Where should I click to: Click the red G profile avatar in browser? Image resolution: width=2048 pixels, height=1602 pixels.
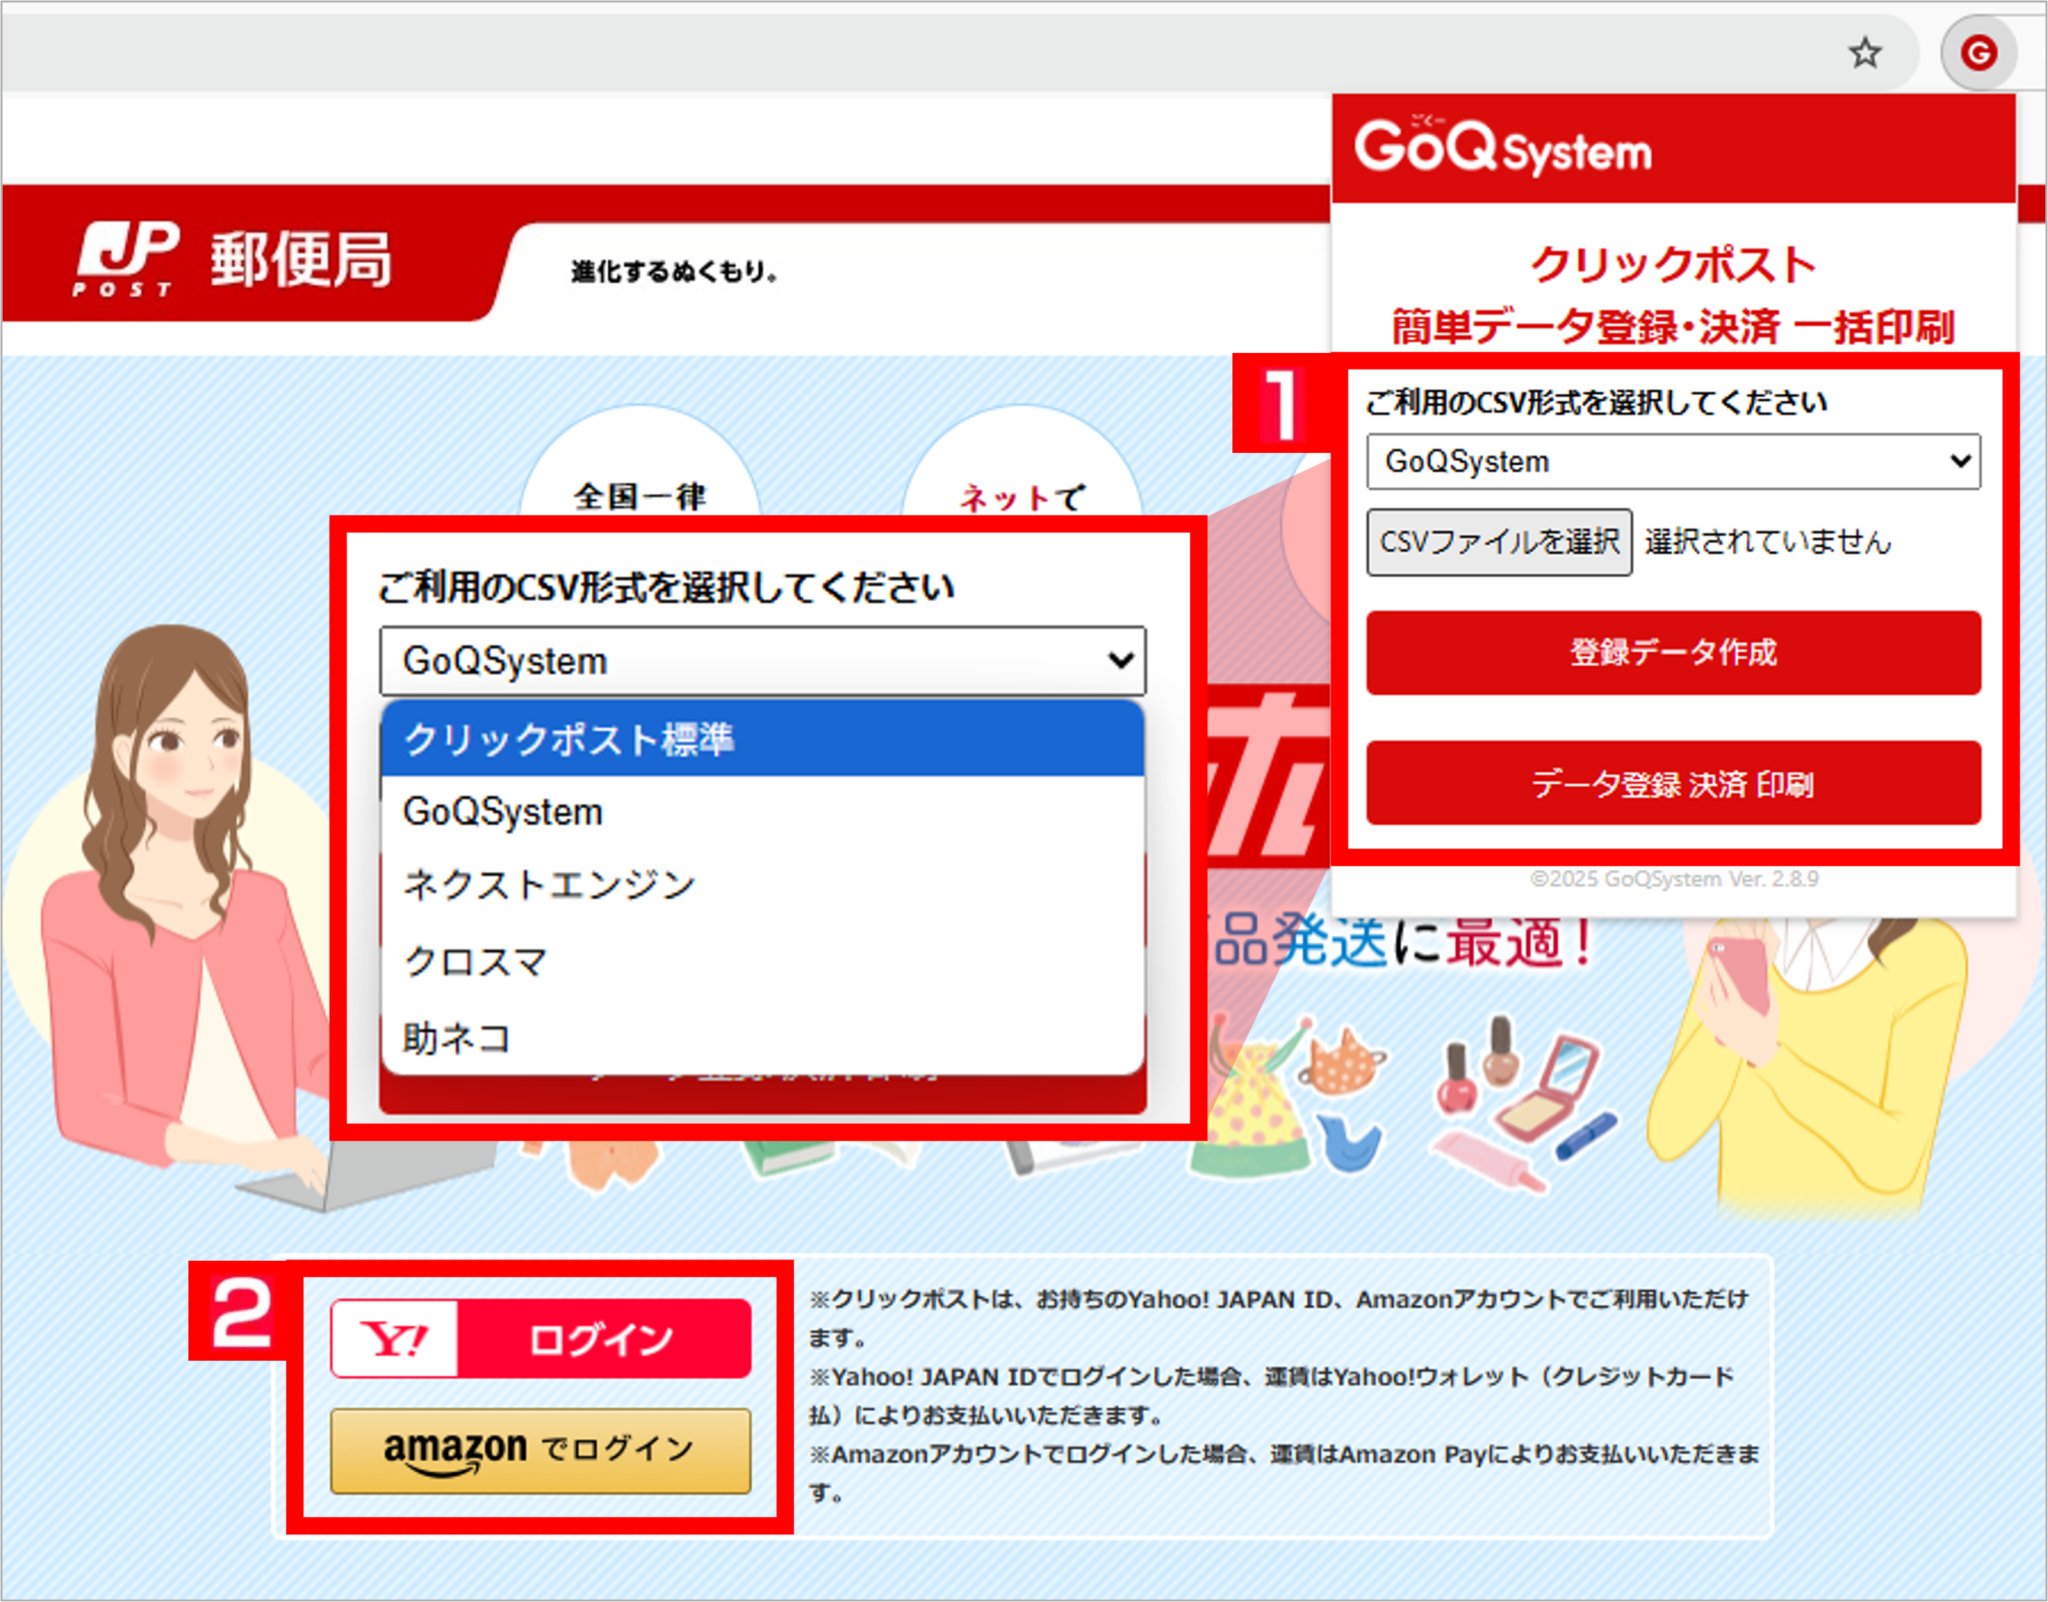coord(1979,52)
